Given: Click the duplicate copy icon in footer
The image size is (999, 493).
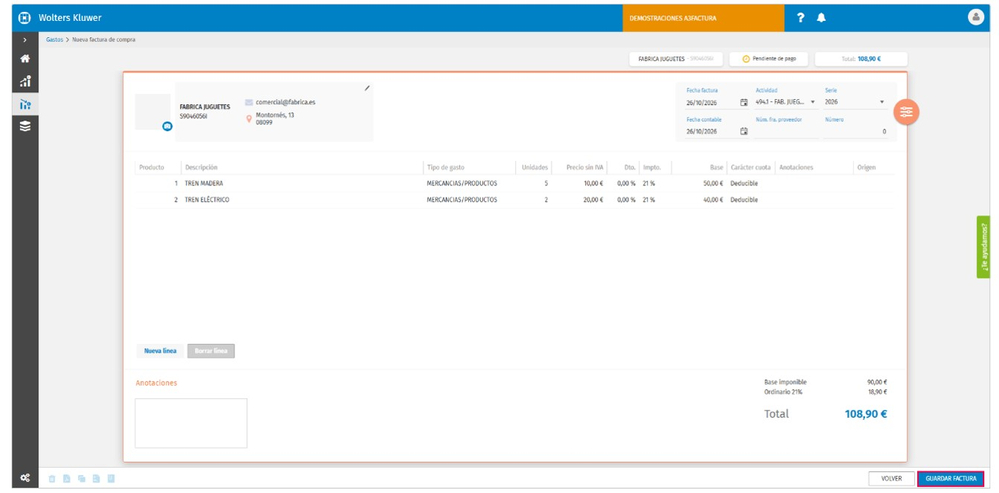Looking at the screenshot, I should point(82,478).
